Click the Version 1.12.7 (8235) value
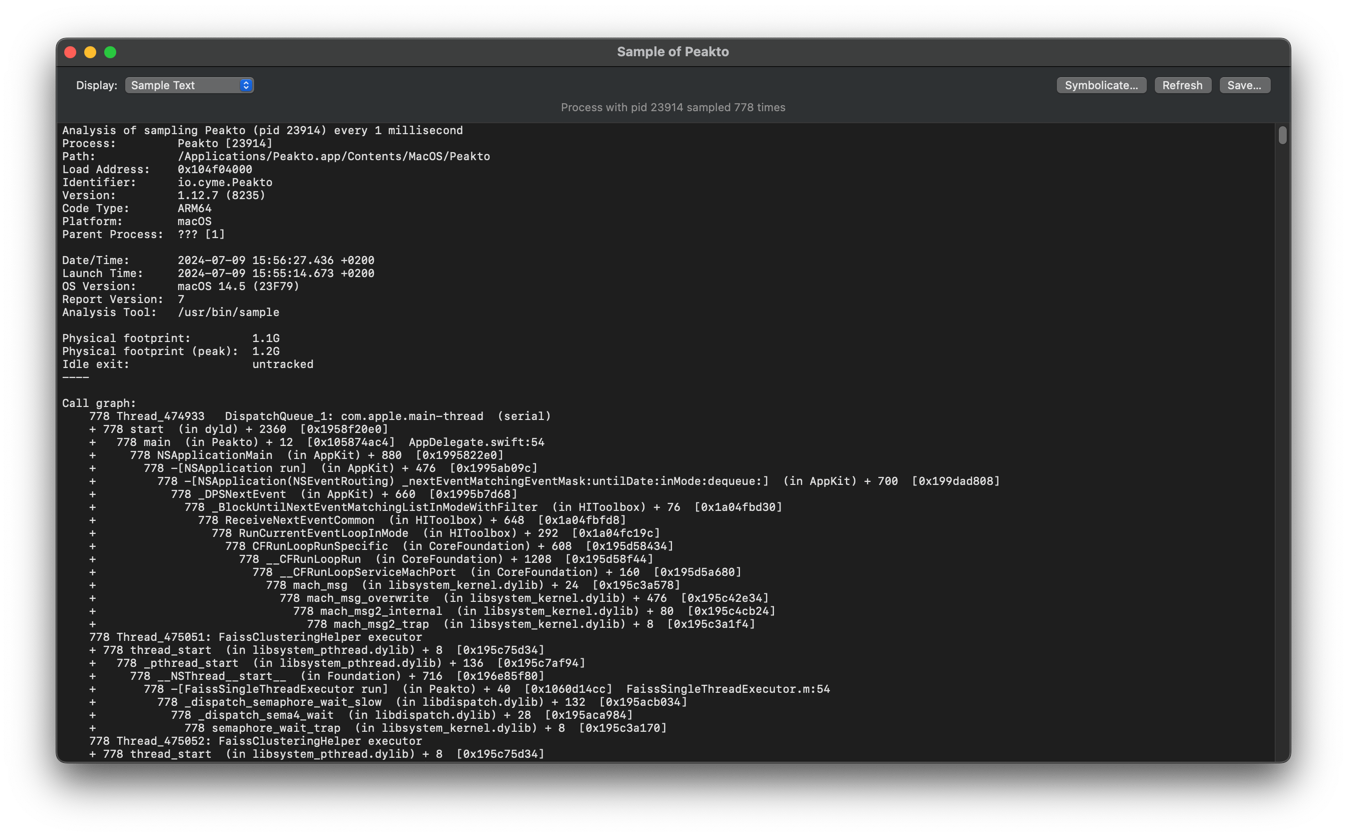The image size is (1347, 837). (221, 195)
